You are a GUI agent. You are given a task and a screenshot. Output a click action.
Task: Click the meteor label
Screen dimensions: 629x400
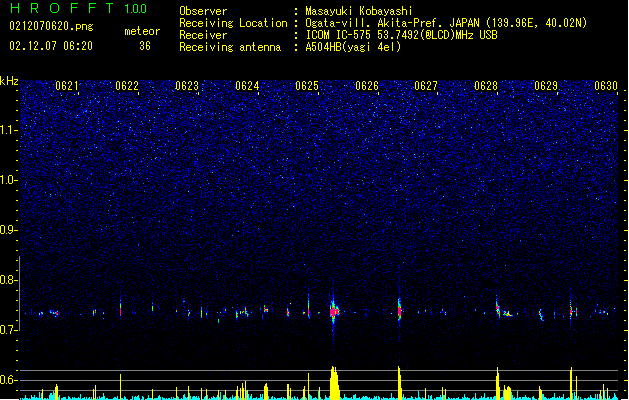coord(142,31)
